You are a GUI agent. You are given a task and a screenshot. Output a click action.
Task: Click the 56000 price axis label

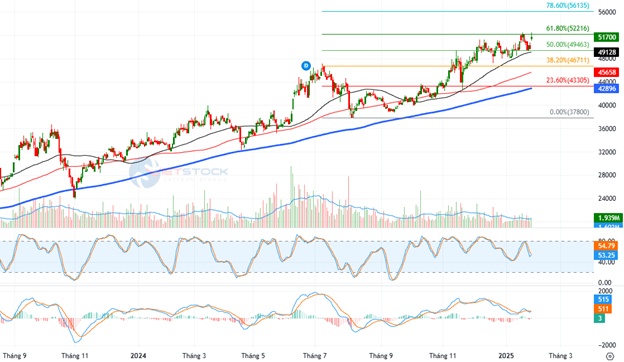[x=607, y=12]
